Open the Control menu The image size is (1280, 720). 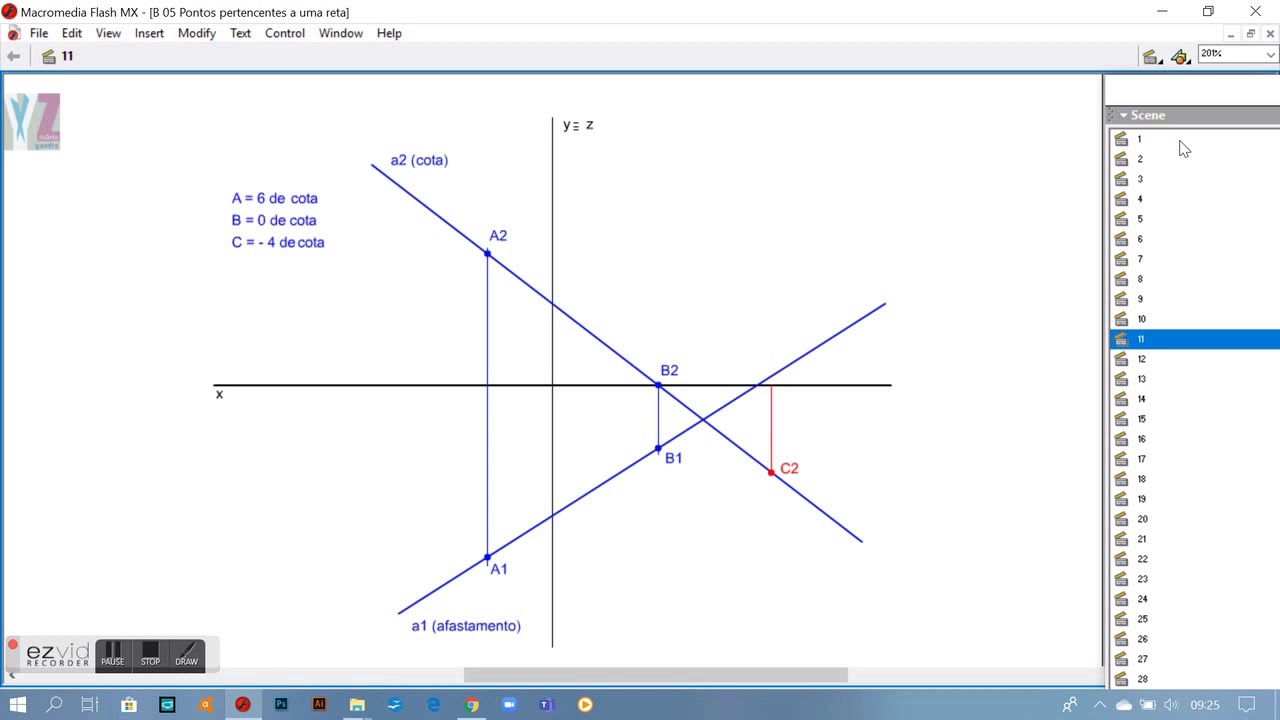click(285, 33)
